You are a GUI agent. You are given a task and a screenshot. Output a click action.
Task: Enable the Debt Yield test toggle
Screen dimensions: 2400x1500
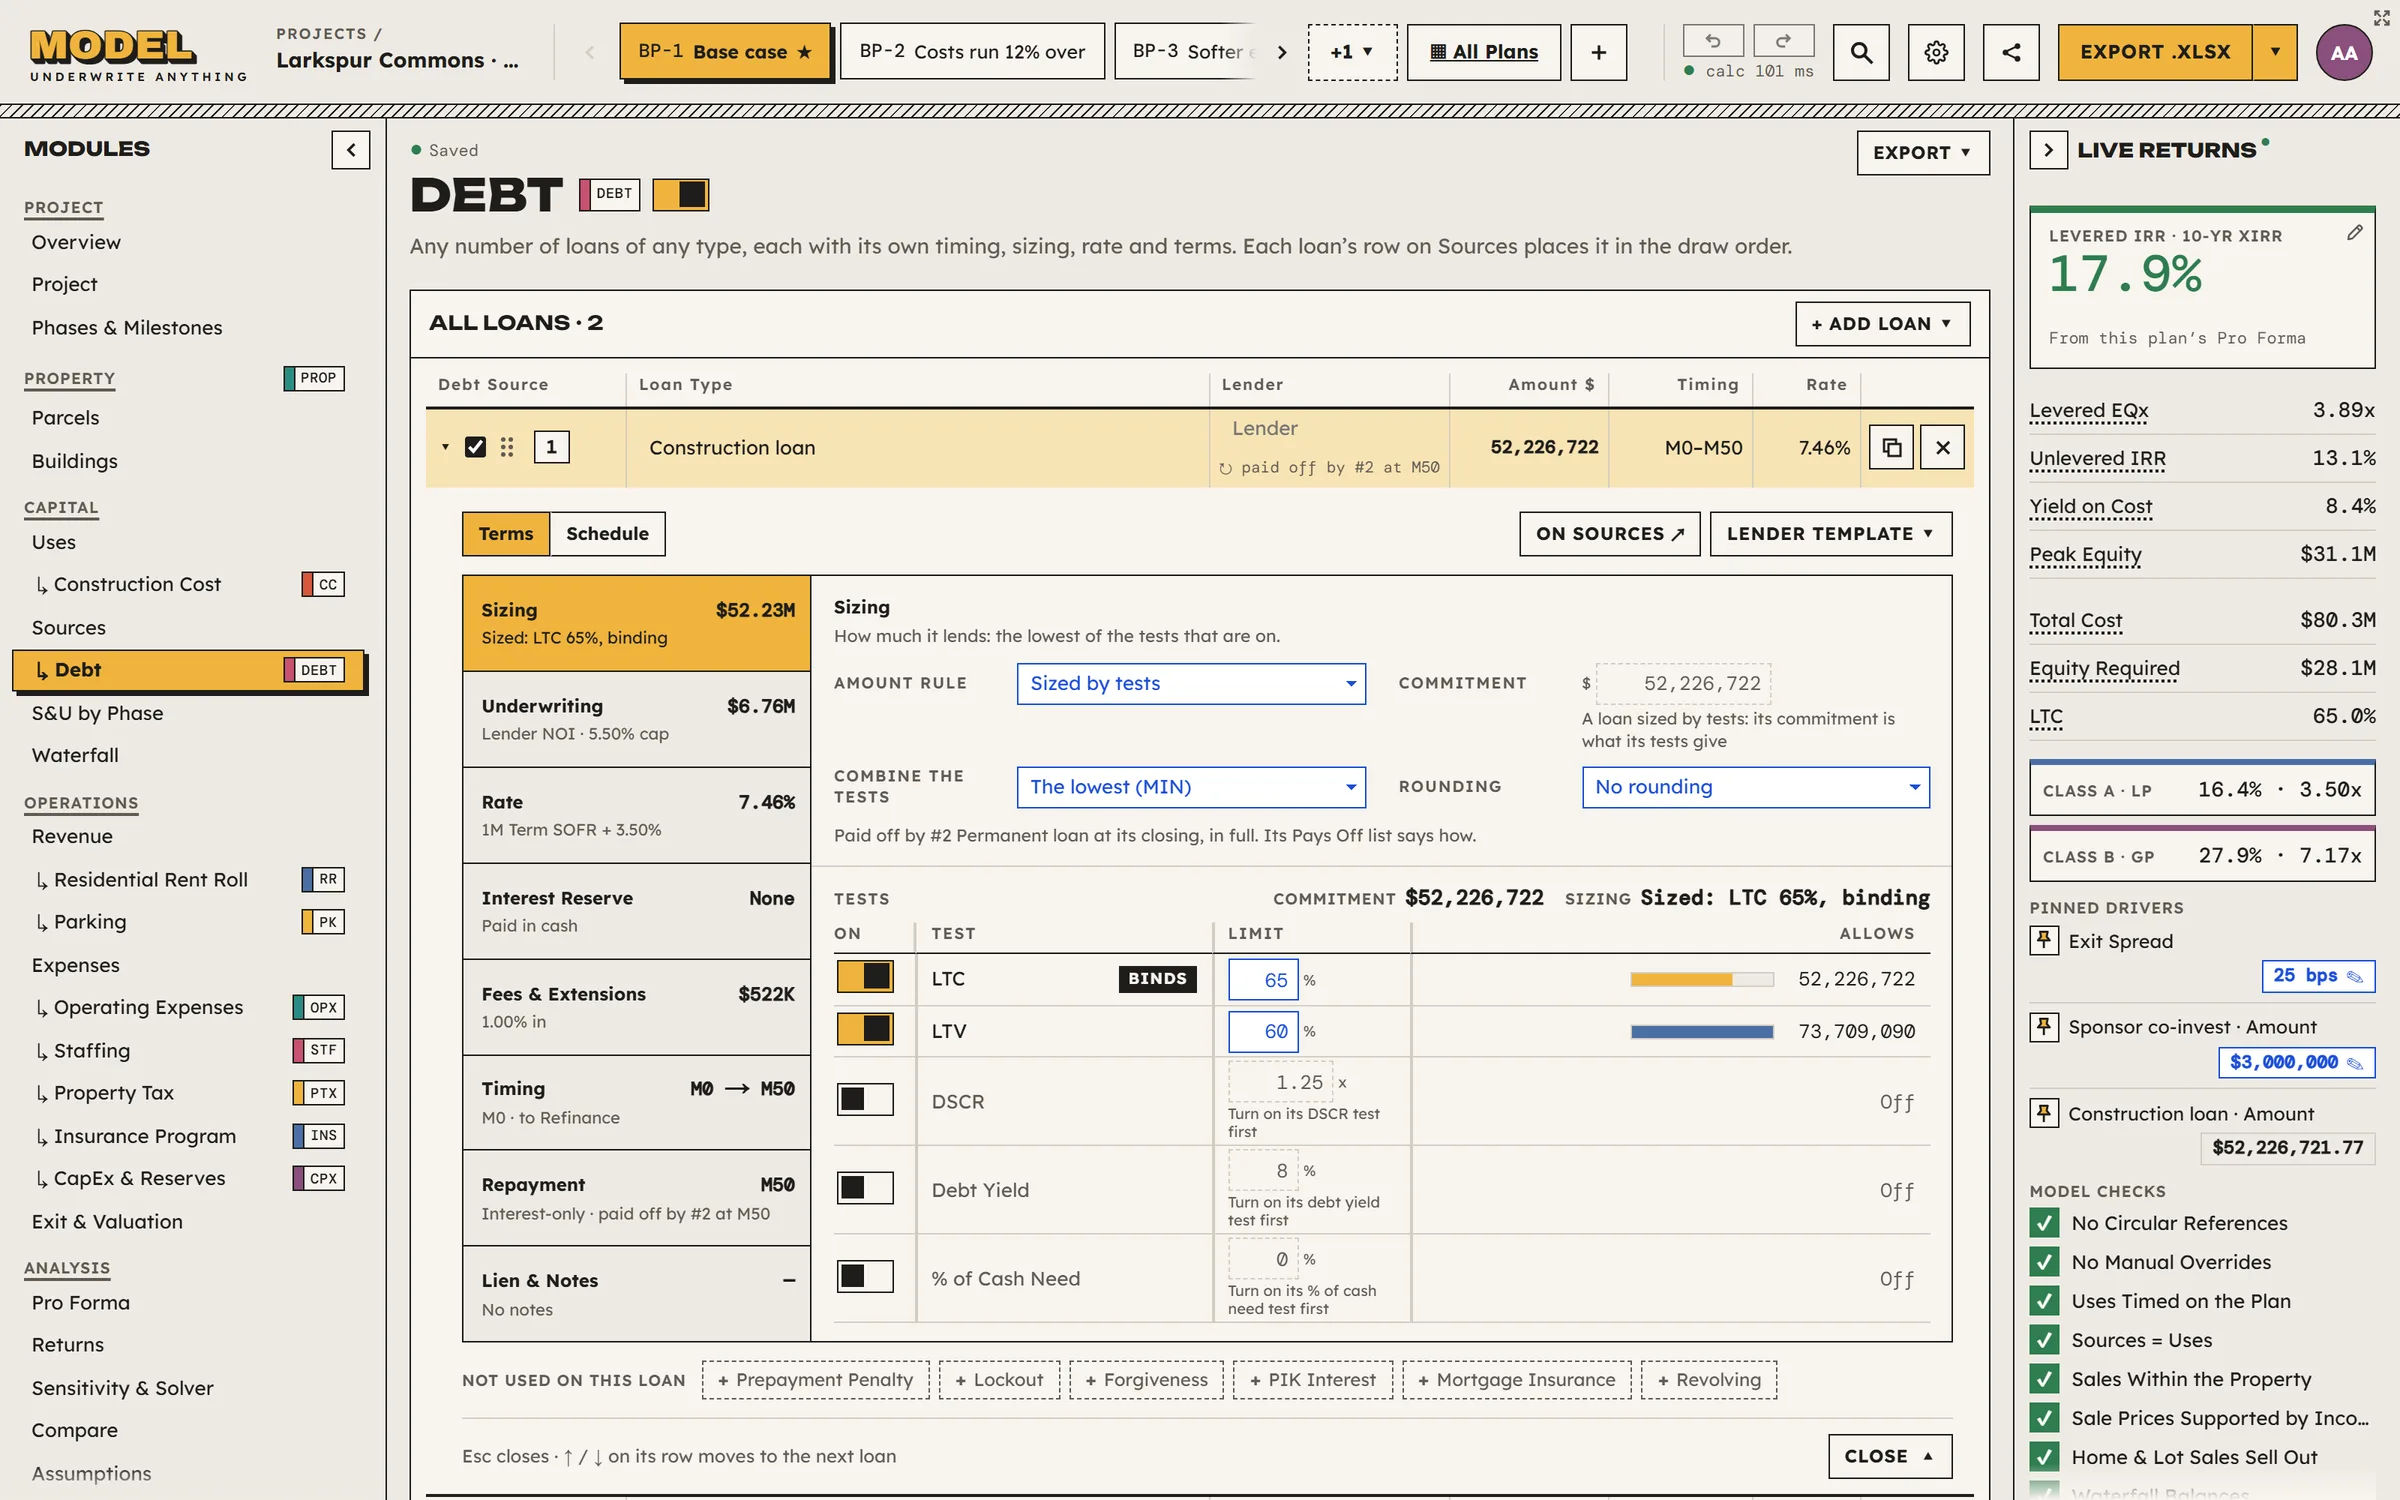(865, 1188)
